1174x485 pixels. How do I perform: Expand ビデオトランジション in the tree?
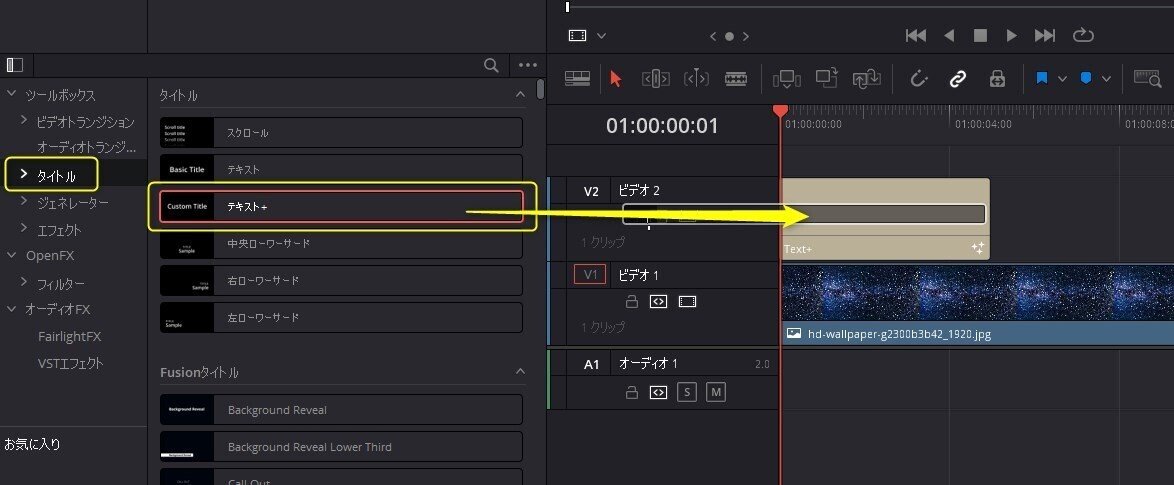[24, 120]
